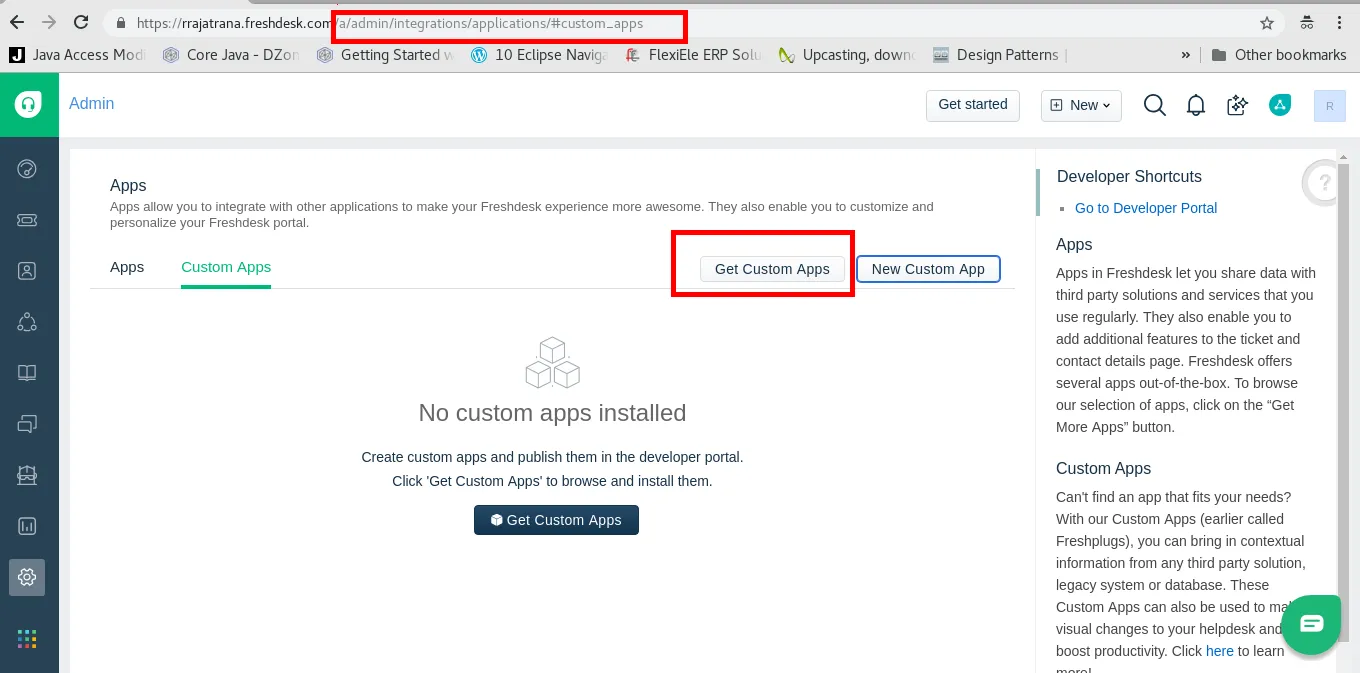Open the Upcasting bookmark
This screenshot has width=1360, height=673.
click(847, 55)
